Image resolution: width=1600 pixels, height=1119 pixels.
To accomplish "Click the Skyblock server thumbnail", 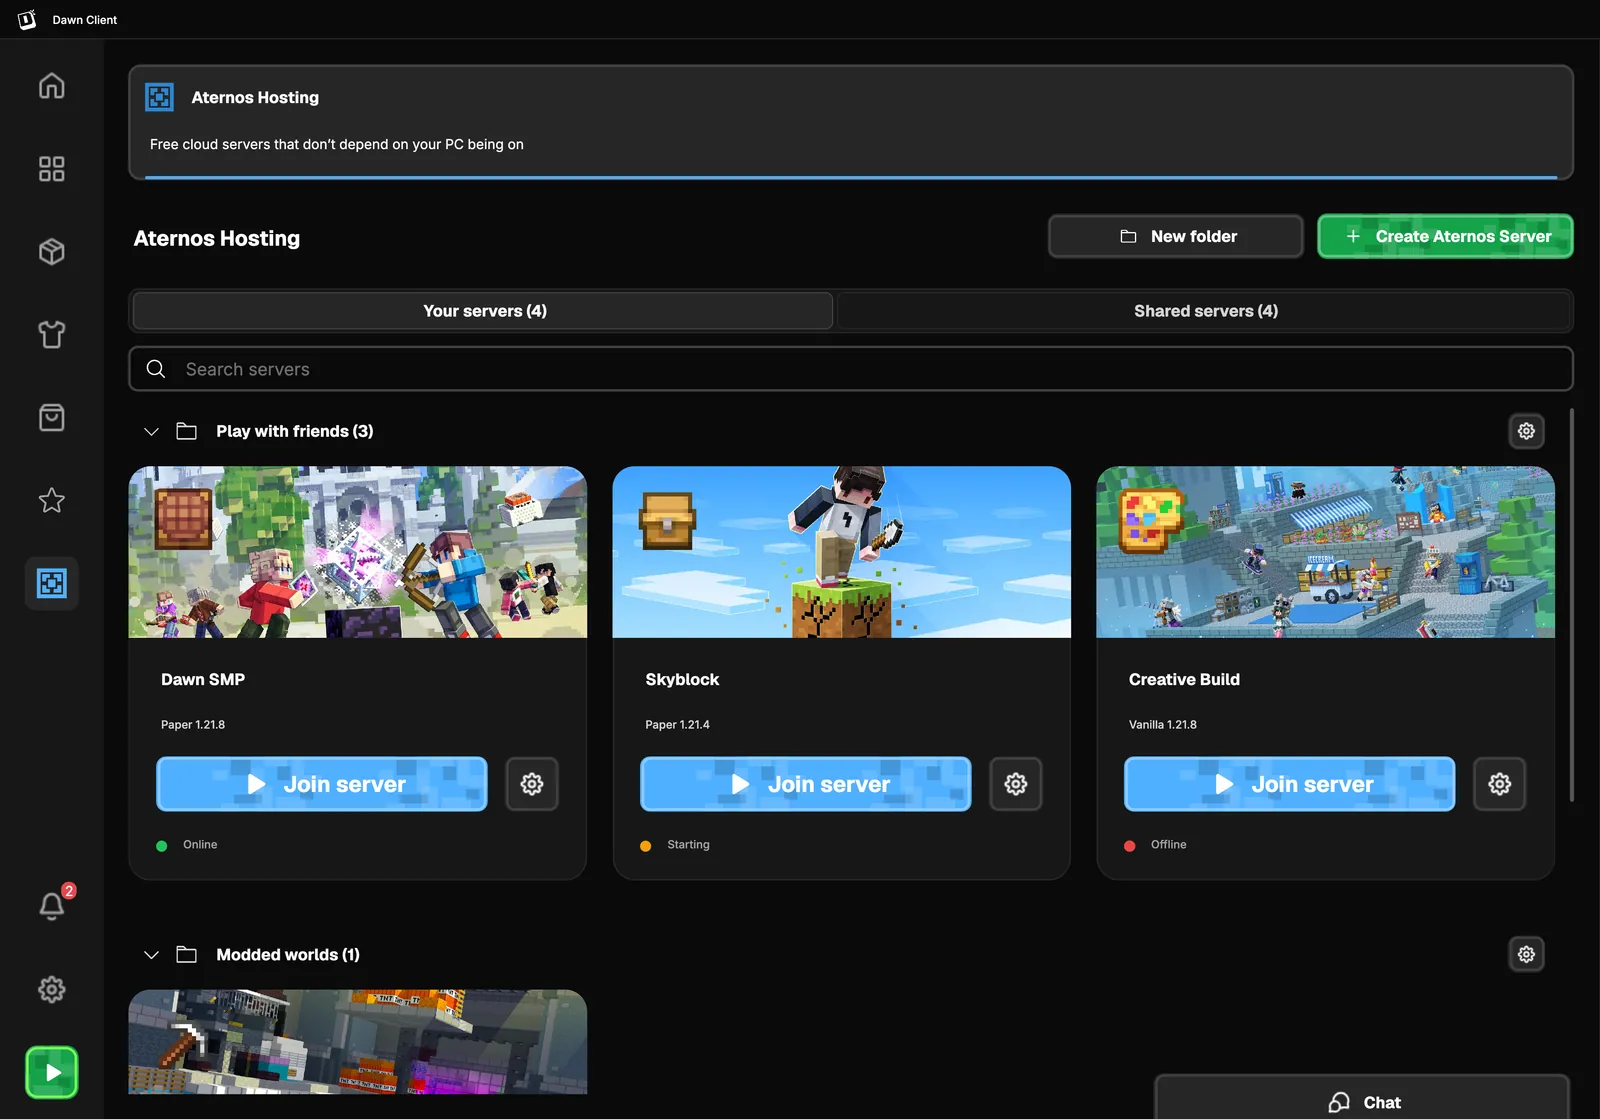I will click(842, 552).
